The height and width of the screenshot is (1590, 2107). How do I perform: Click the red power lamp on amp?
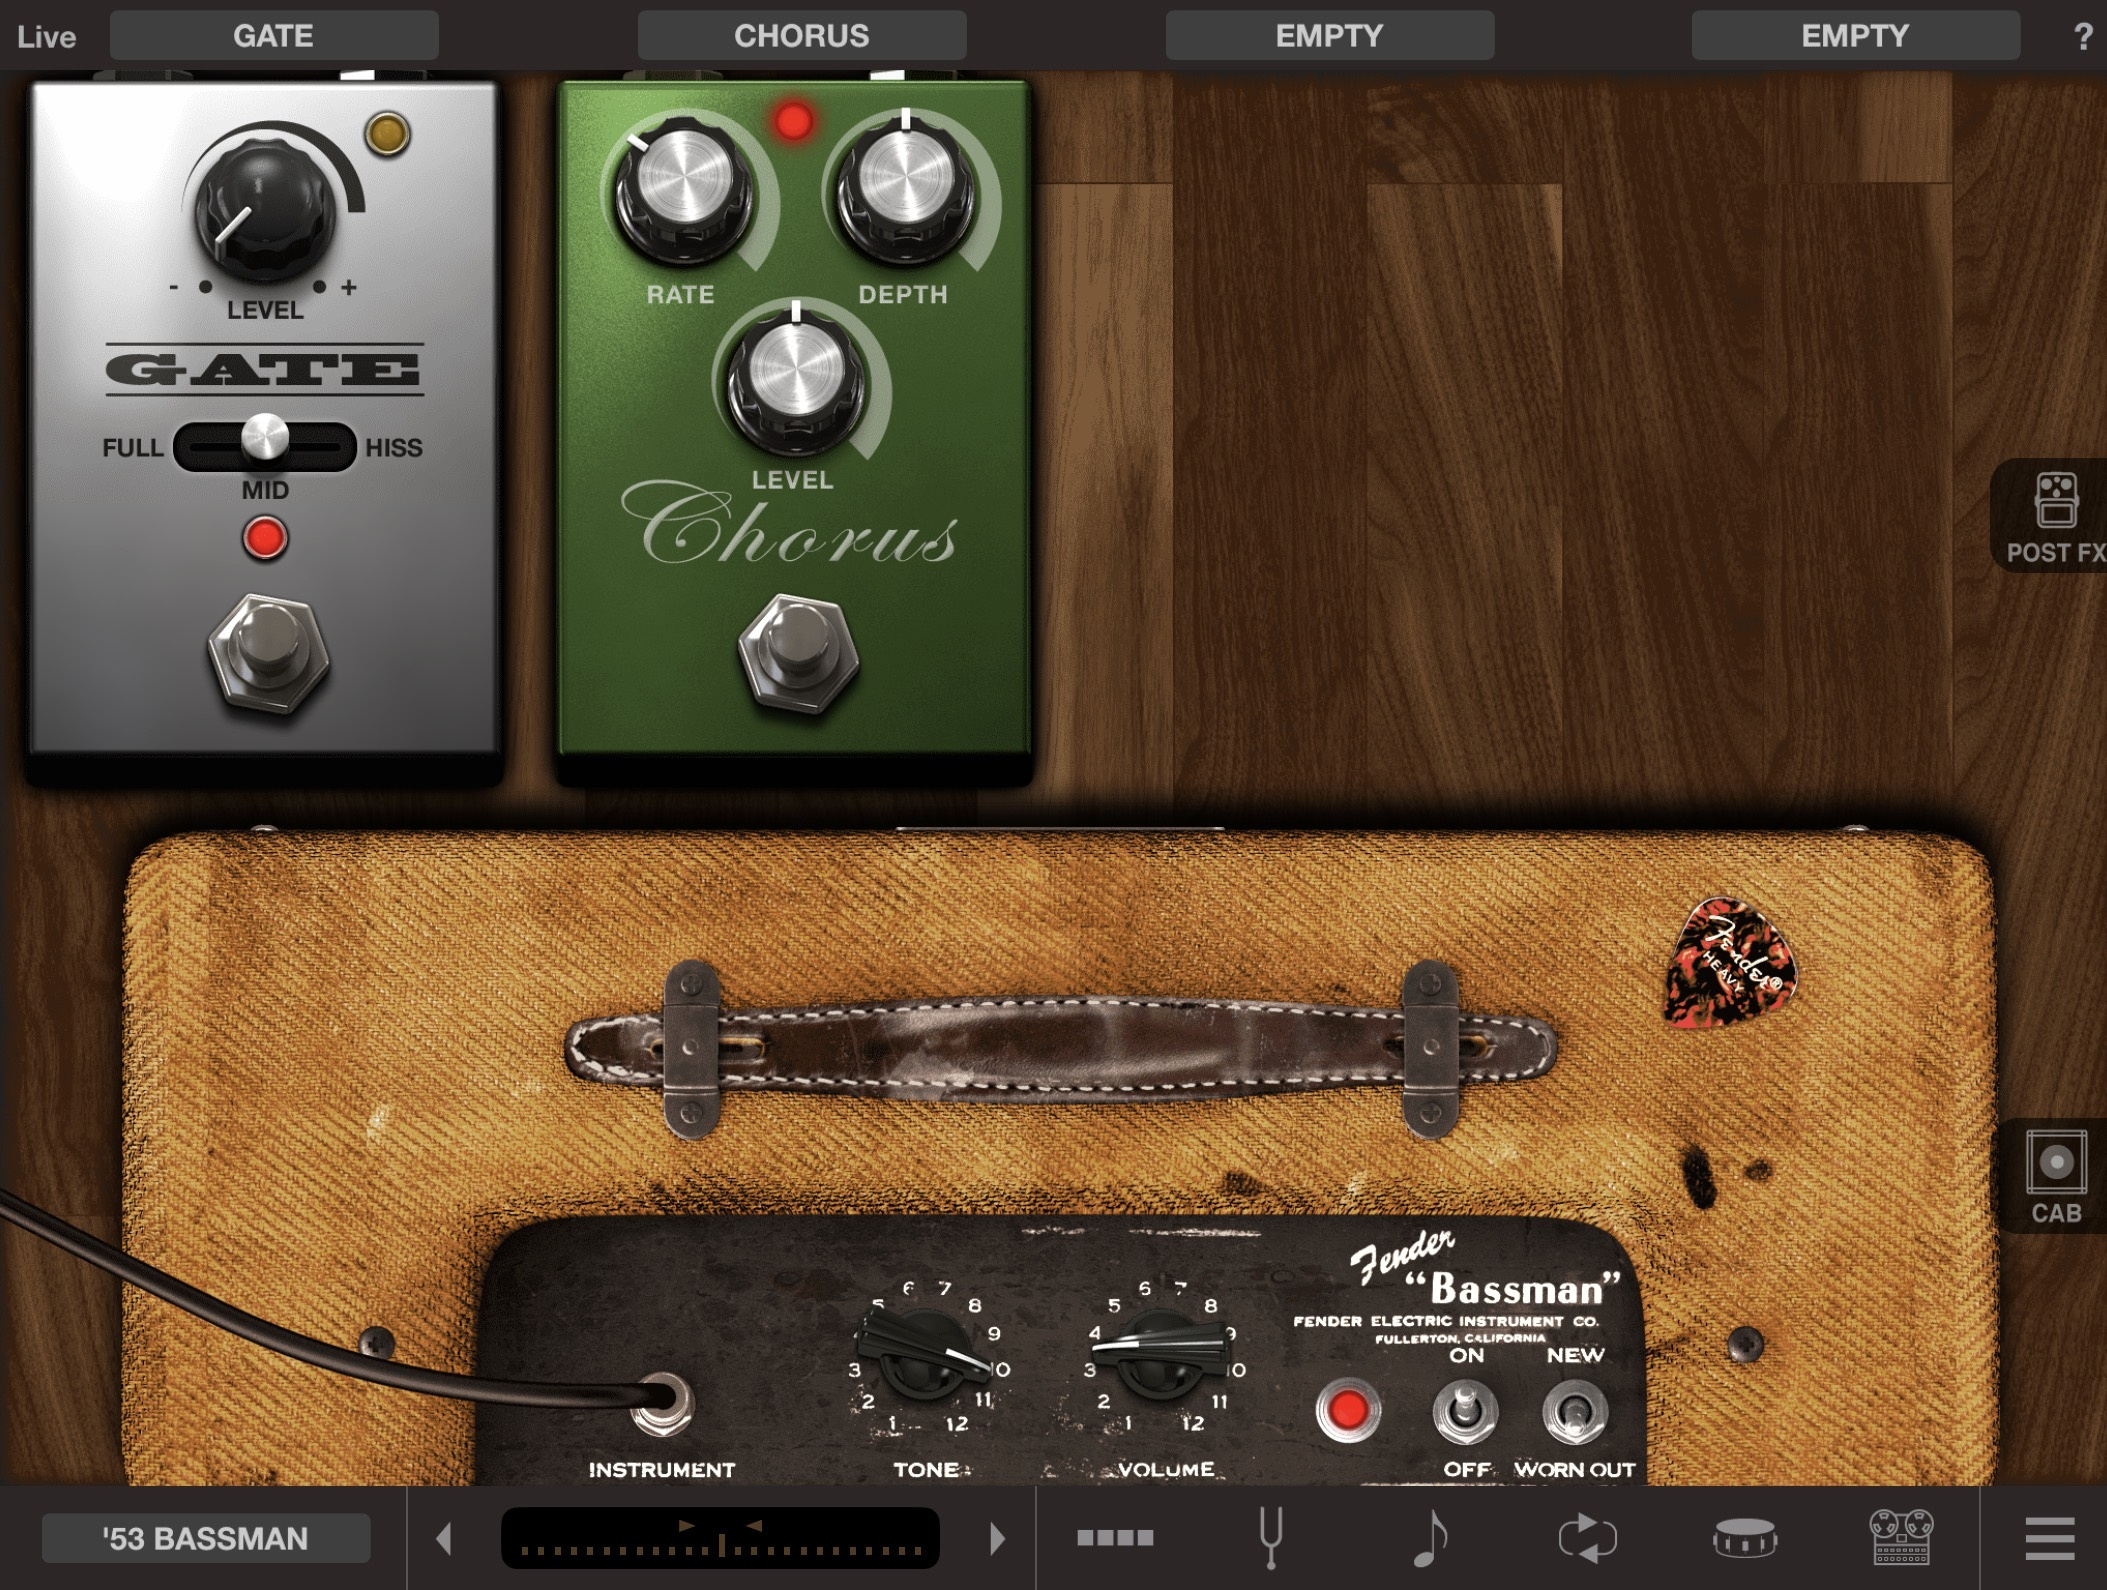(1347, 1410)
